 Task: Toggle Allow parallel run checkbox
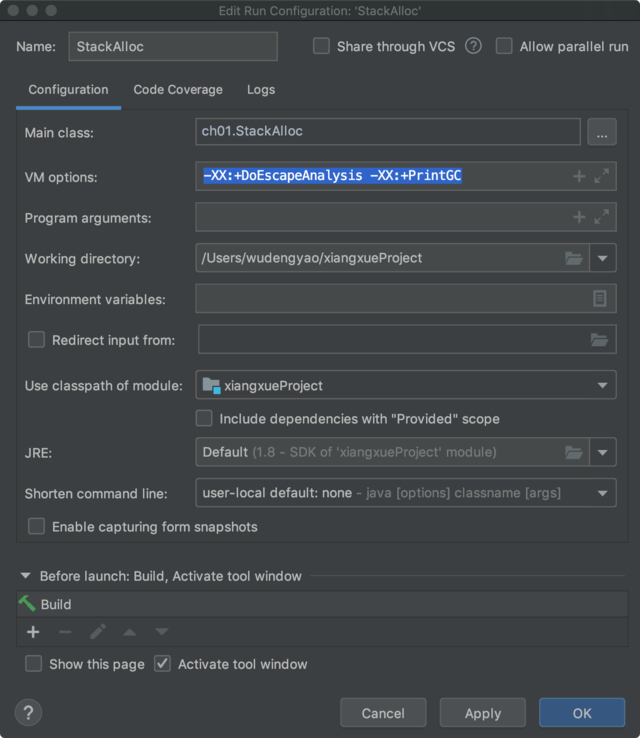[504, 46]
